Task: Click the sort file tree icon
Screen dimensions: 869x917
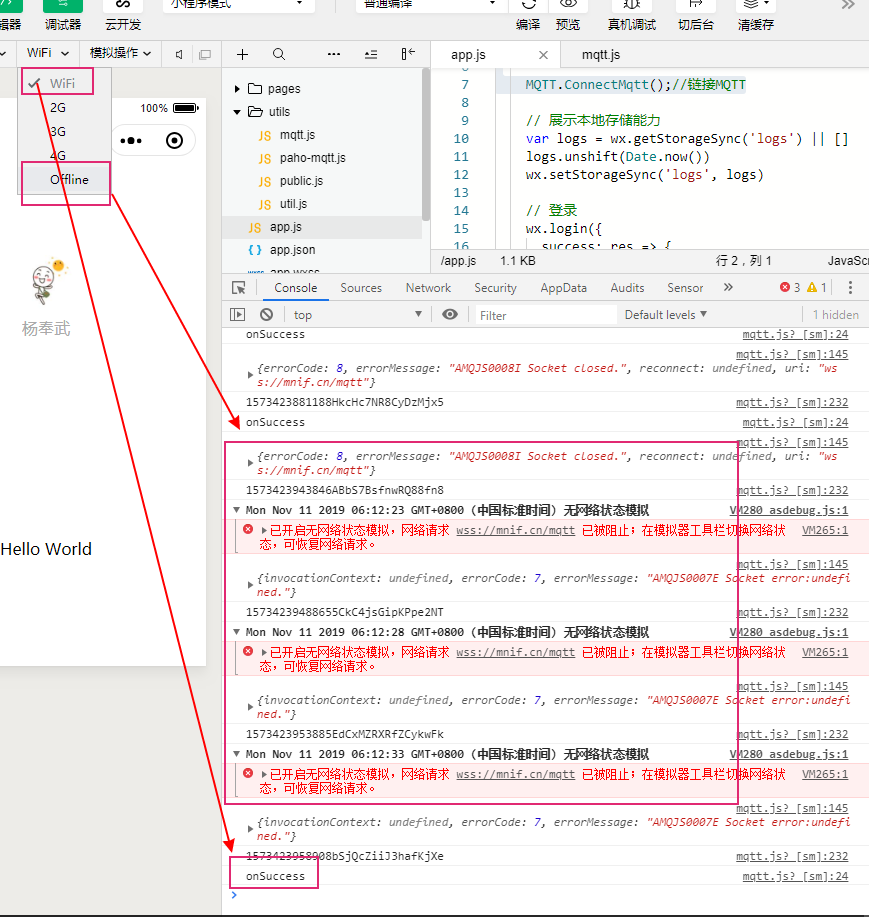Action: 371,54
